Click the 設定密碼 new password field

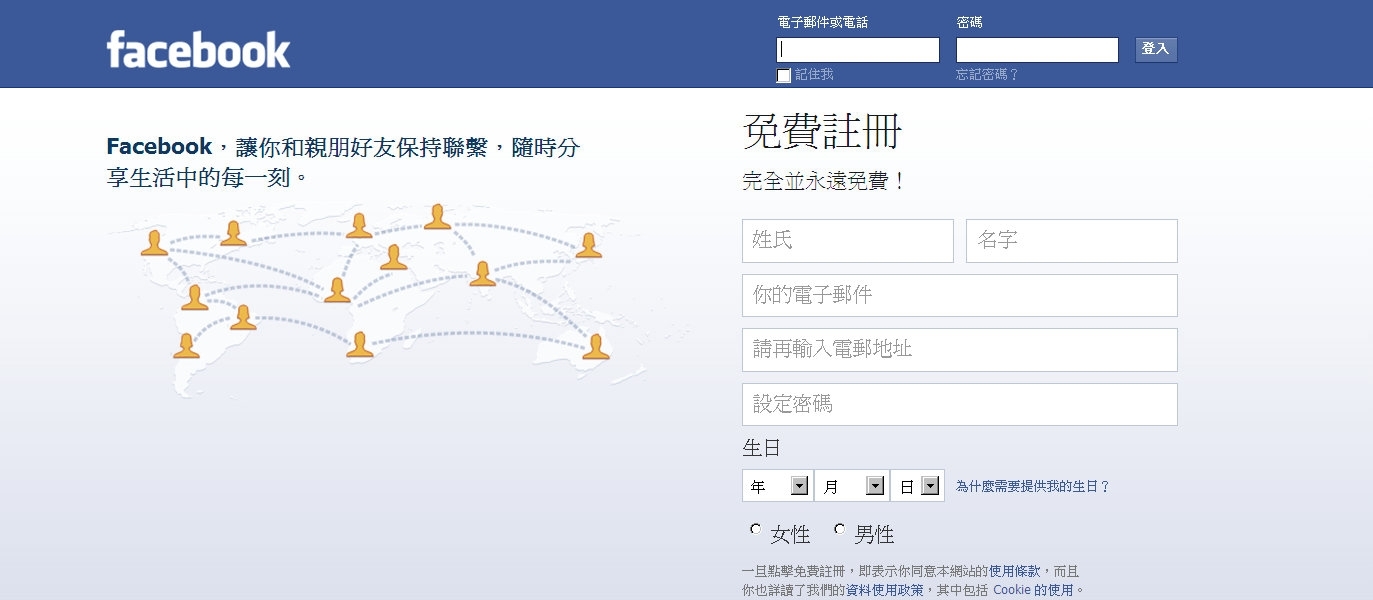[959, 405]
